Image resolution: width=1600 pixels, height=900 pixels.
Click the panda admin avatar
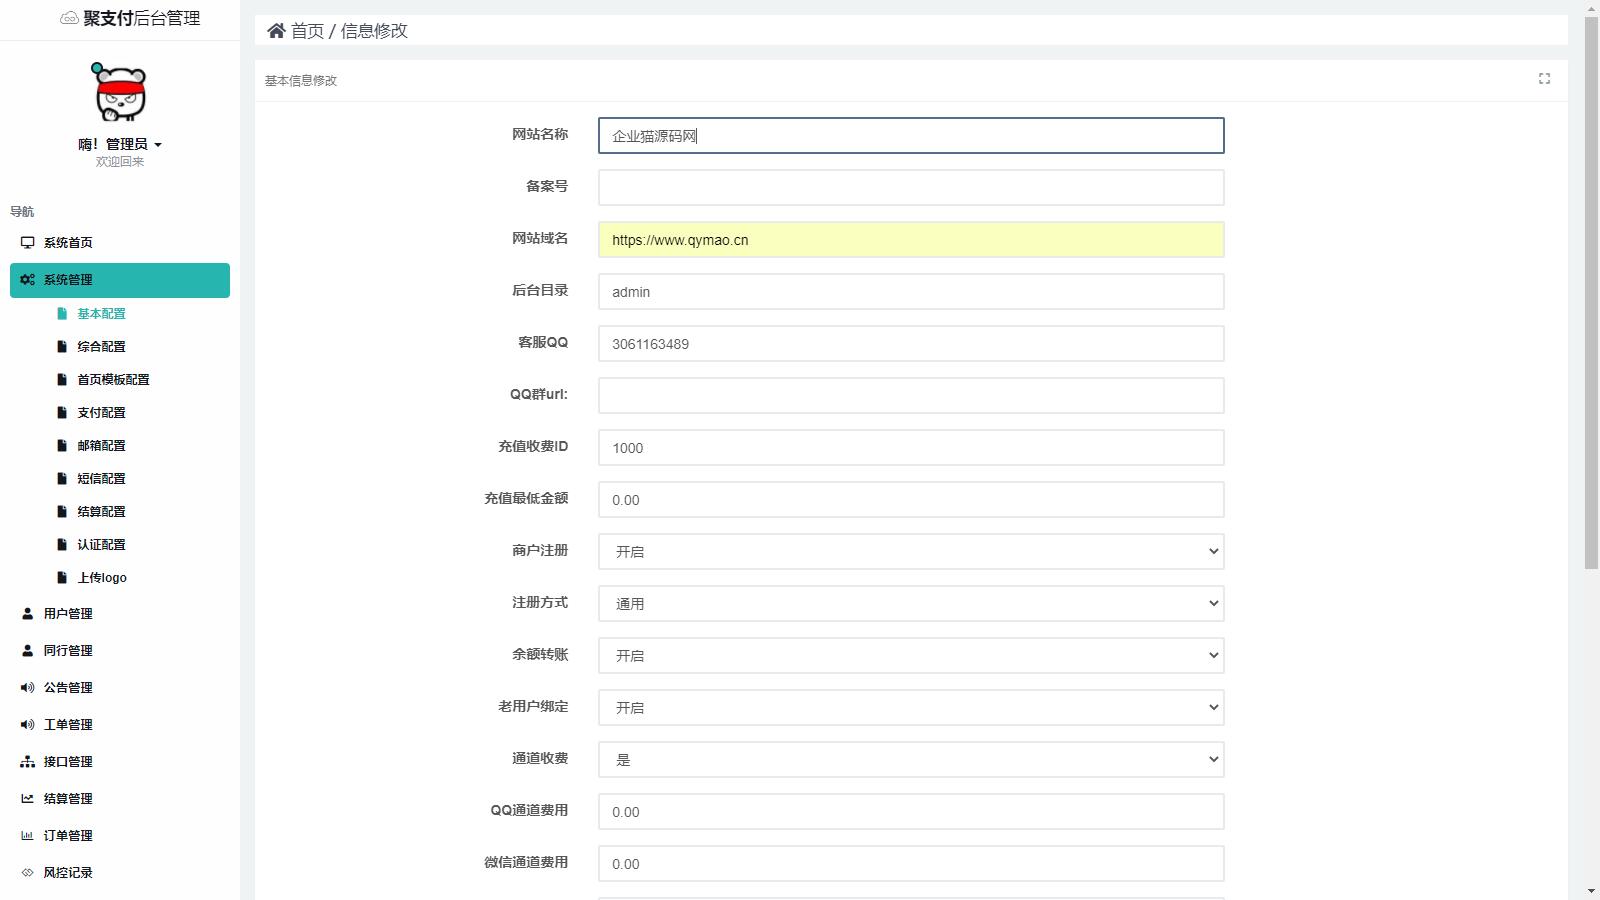coord(120,92)
